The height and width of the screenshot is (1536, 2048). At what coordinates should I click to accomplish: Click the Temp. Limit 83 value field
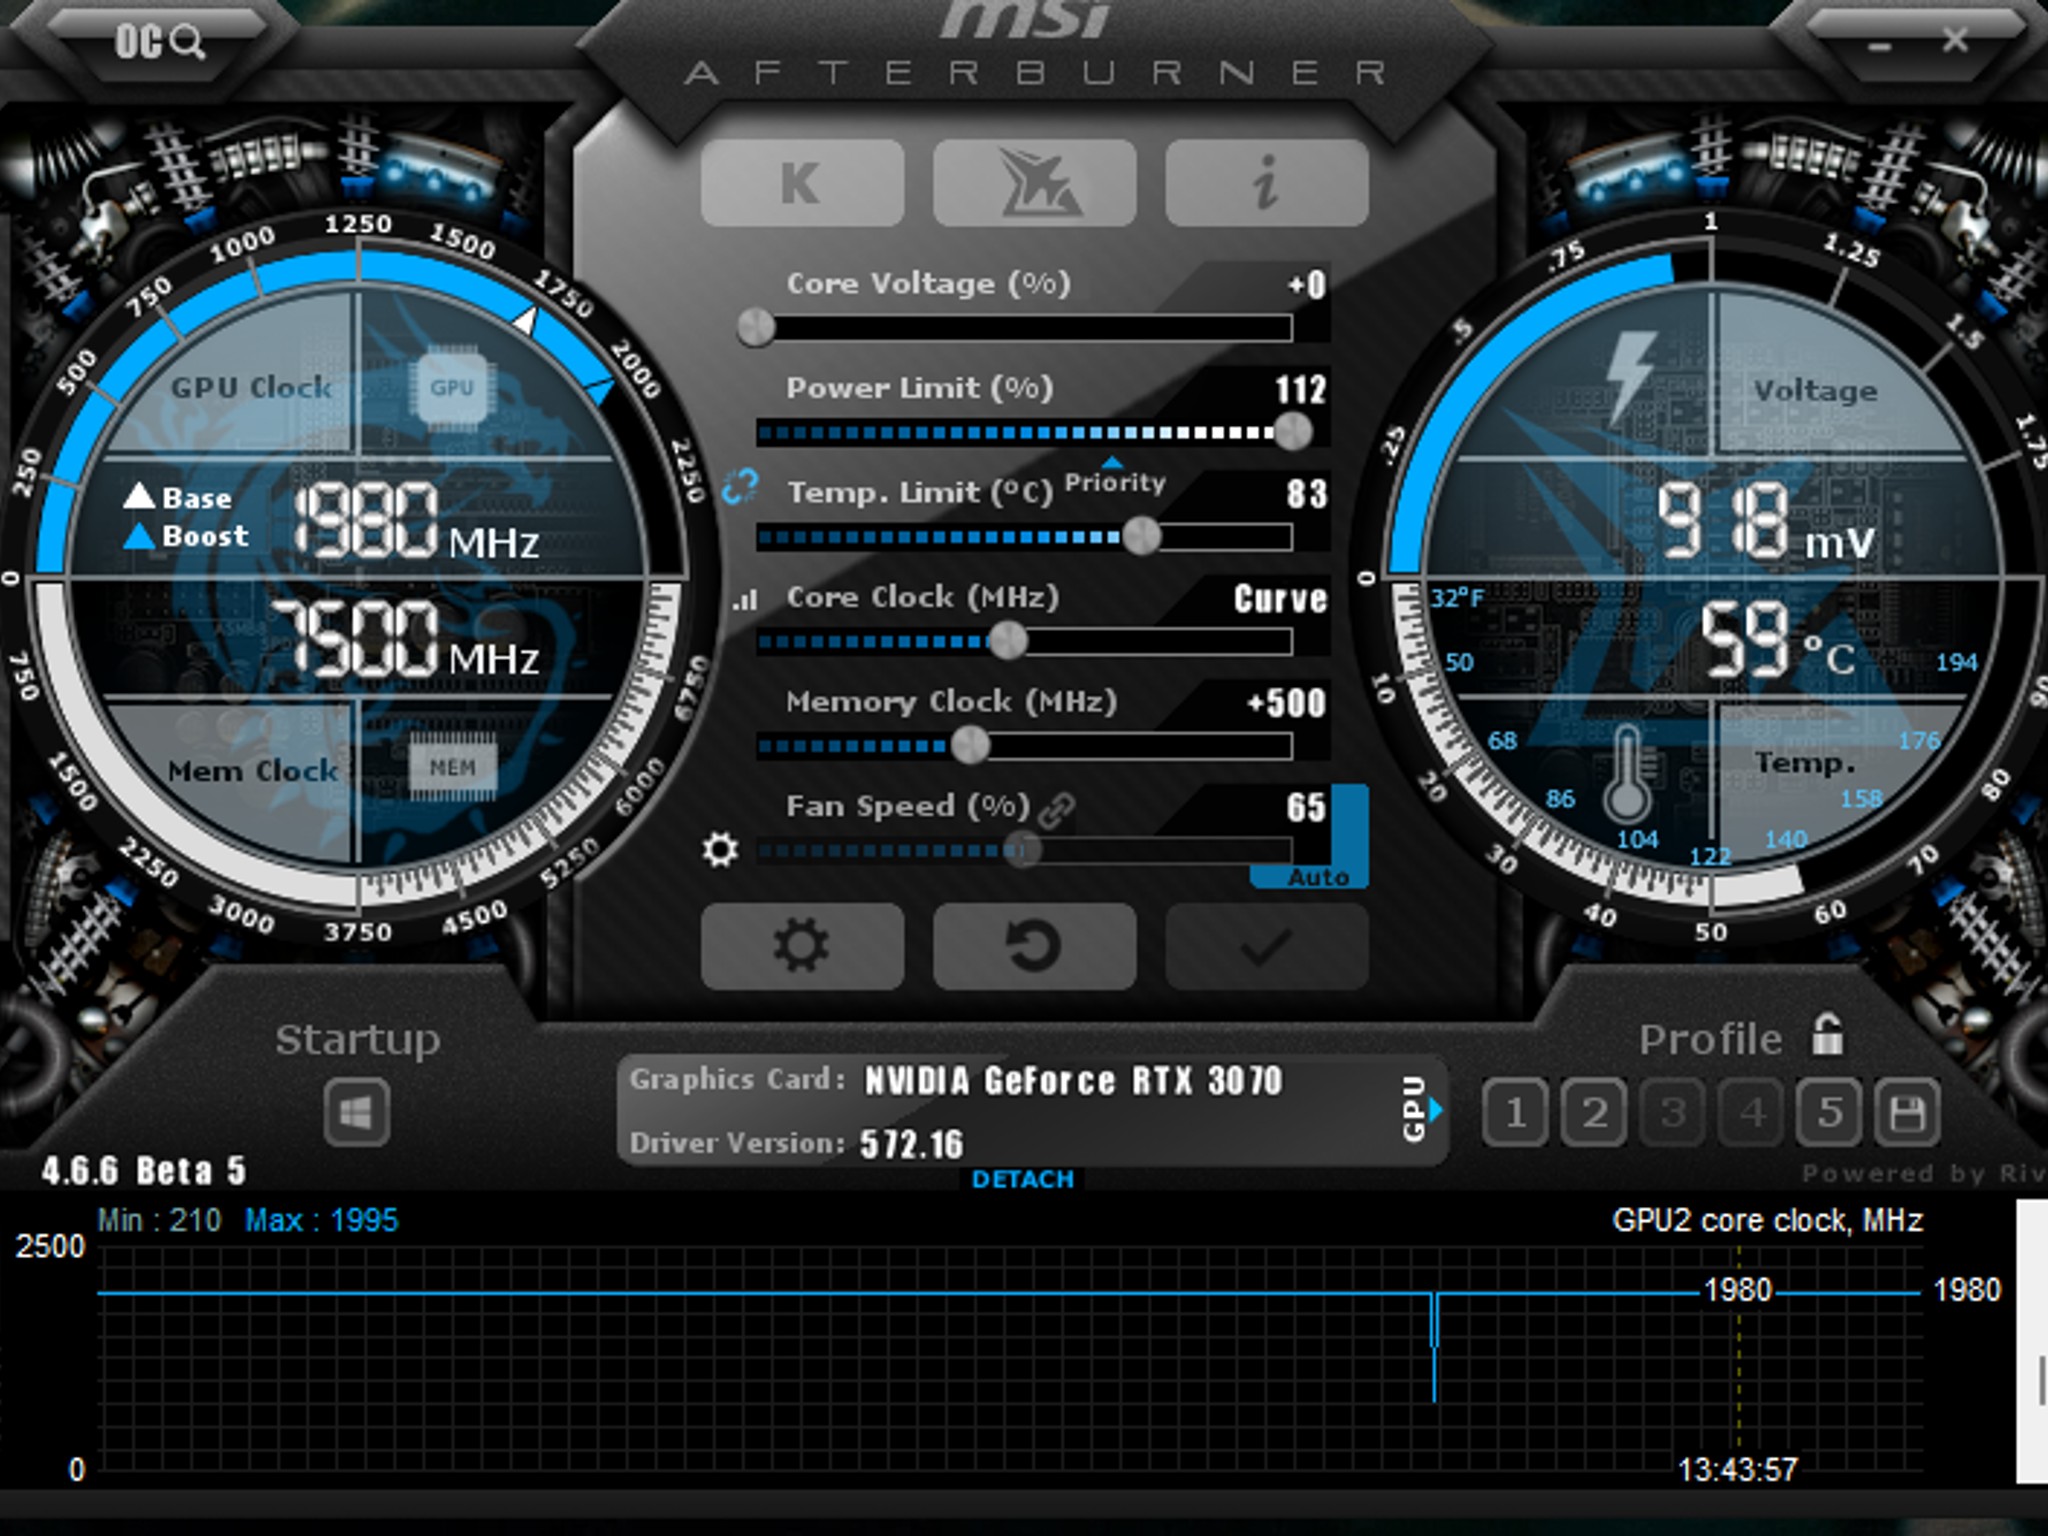(x=1306, y=493)
